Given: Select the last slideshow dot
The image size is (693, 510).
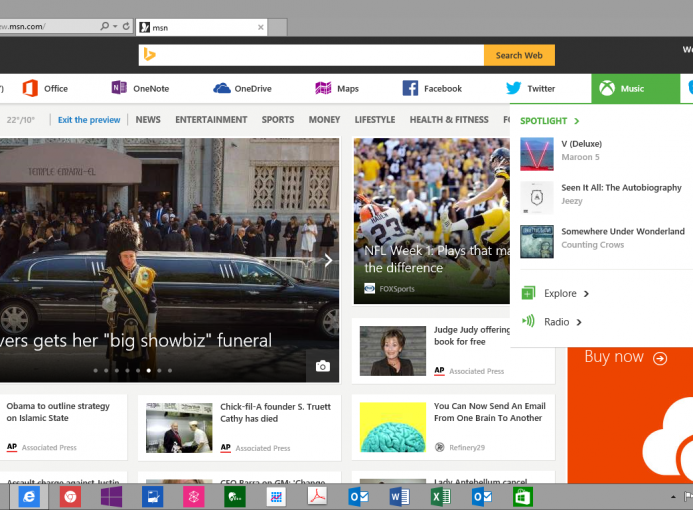Looking at the screenshot, I should click(170, 370).
